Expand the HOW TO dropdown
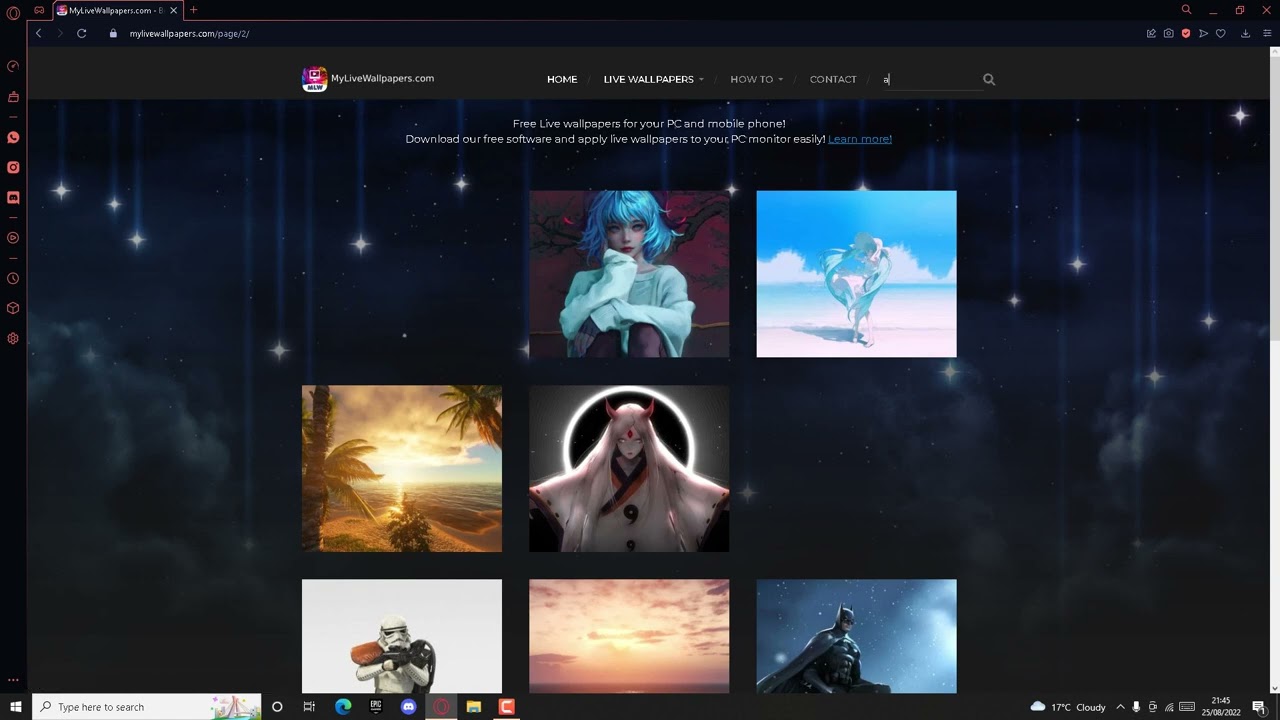The height and width of the screenshot is (720, 1280). [x=756, y=79]
